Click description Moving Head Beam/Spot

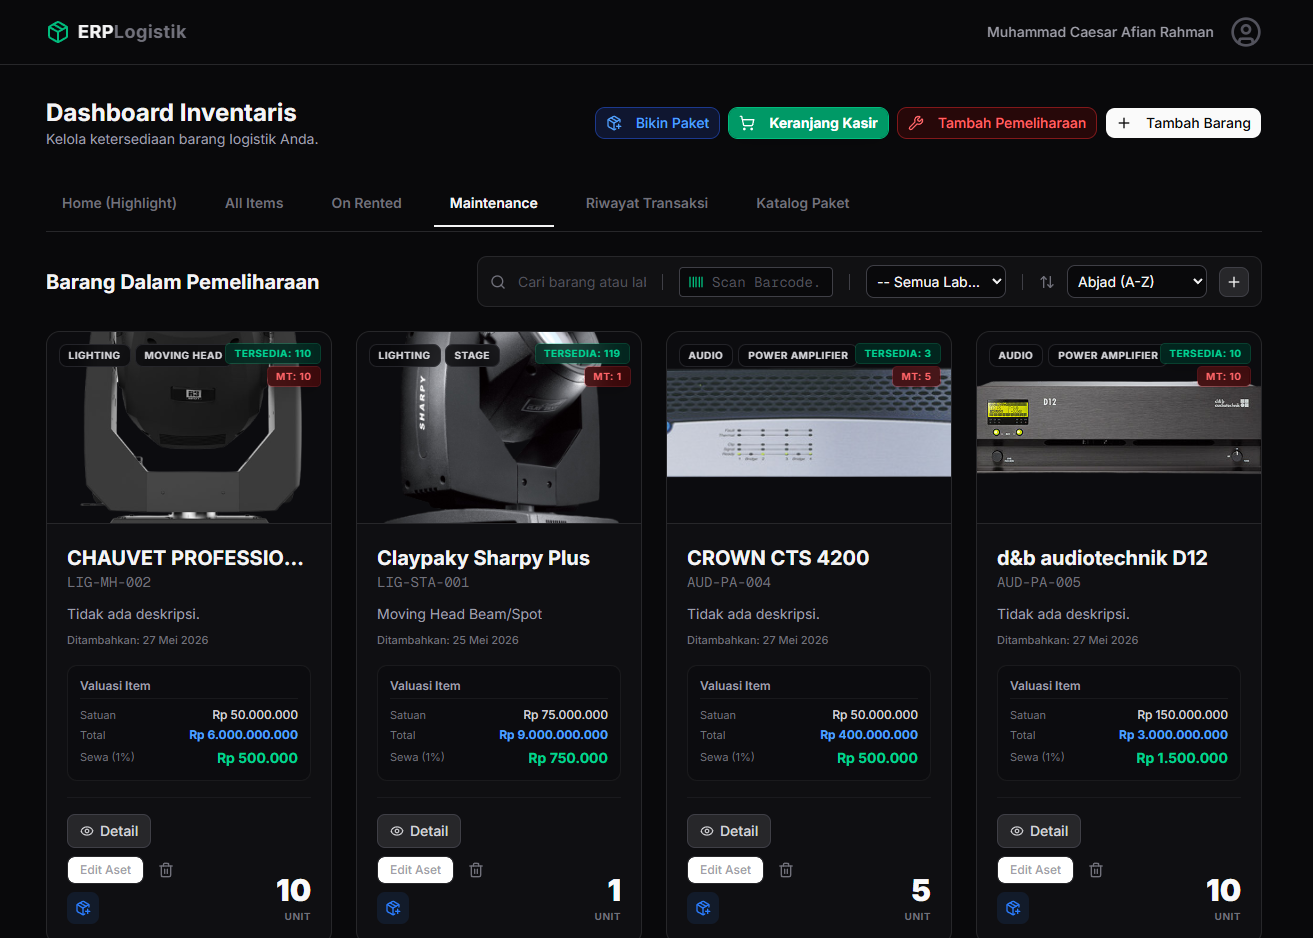pyautogui.click(x=459, y=614)
